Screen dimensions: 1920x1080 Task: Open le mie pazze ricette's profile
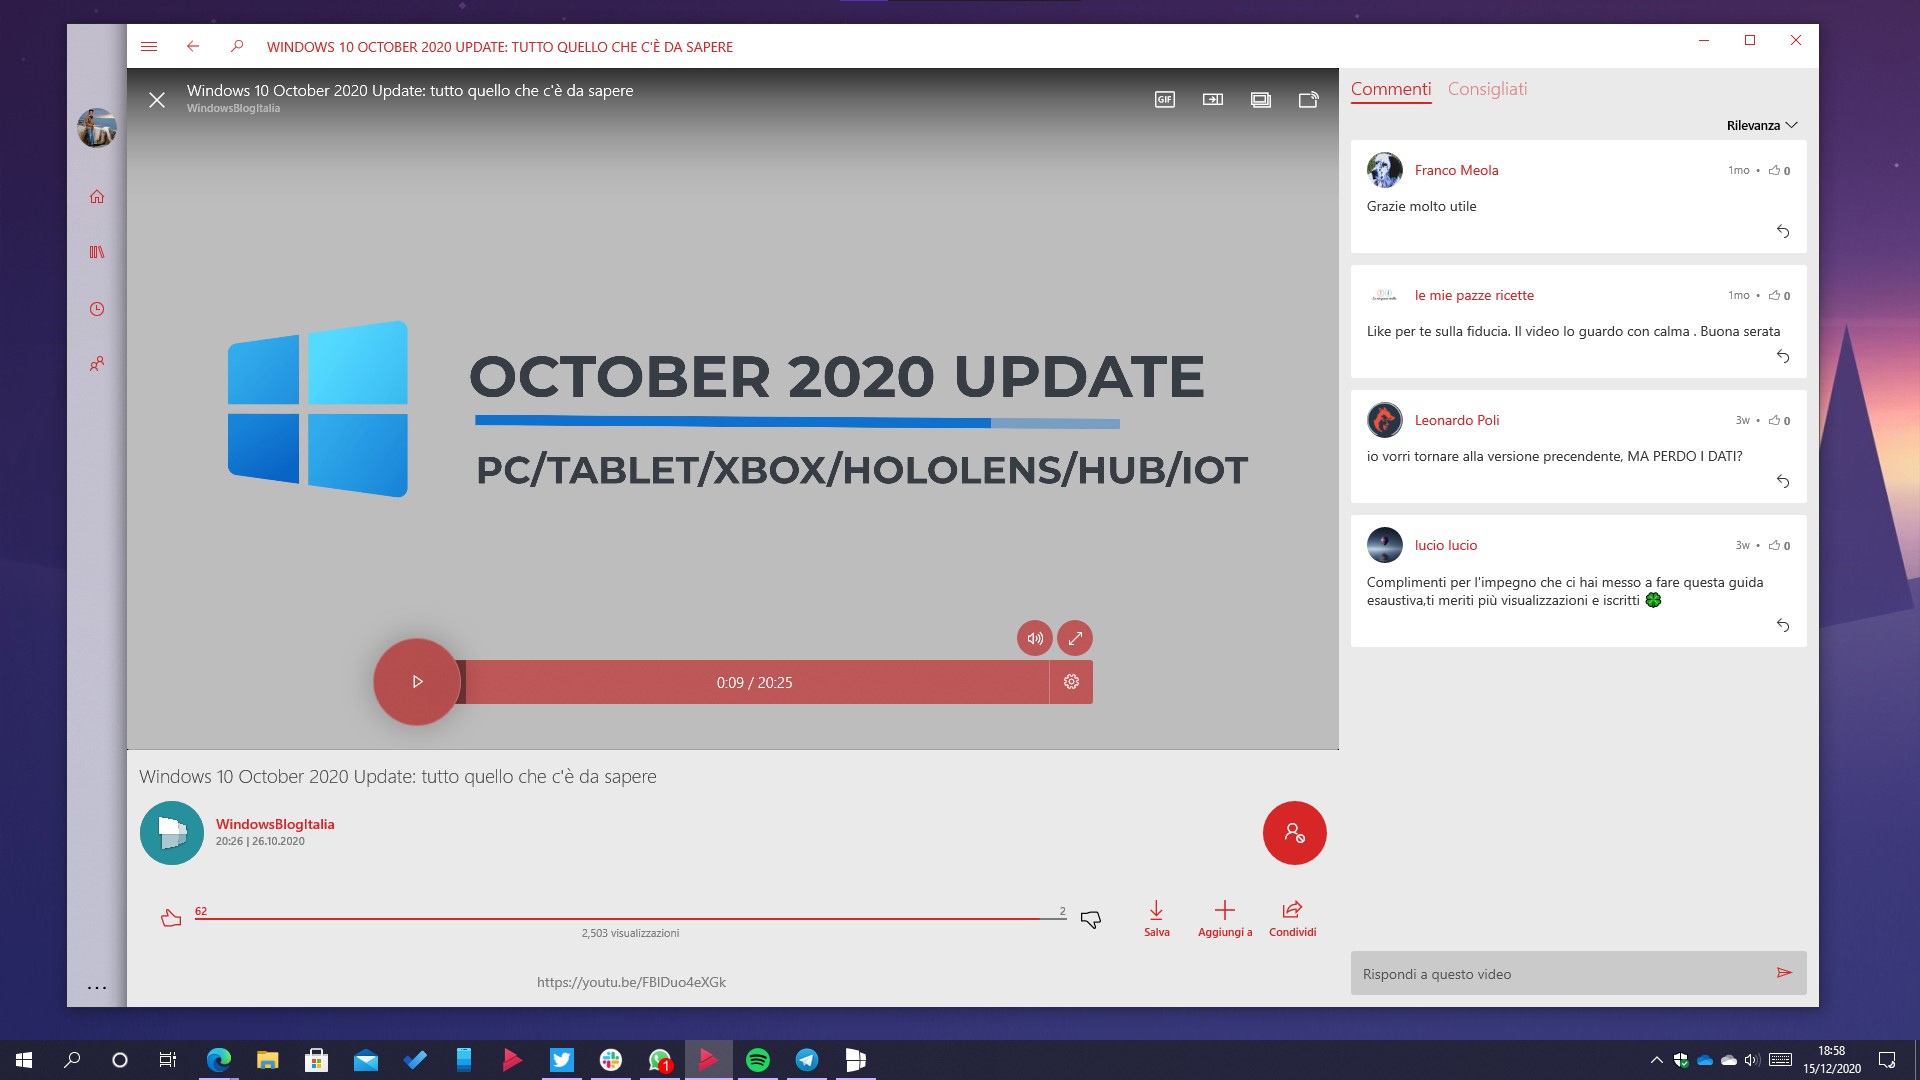1474,295
